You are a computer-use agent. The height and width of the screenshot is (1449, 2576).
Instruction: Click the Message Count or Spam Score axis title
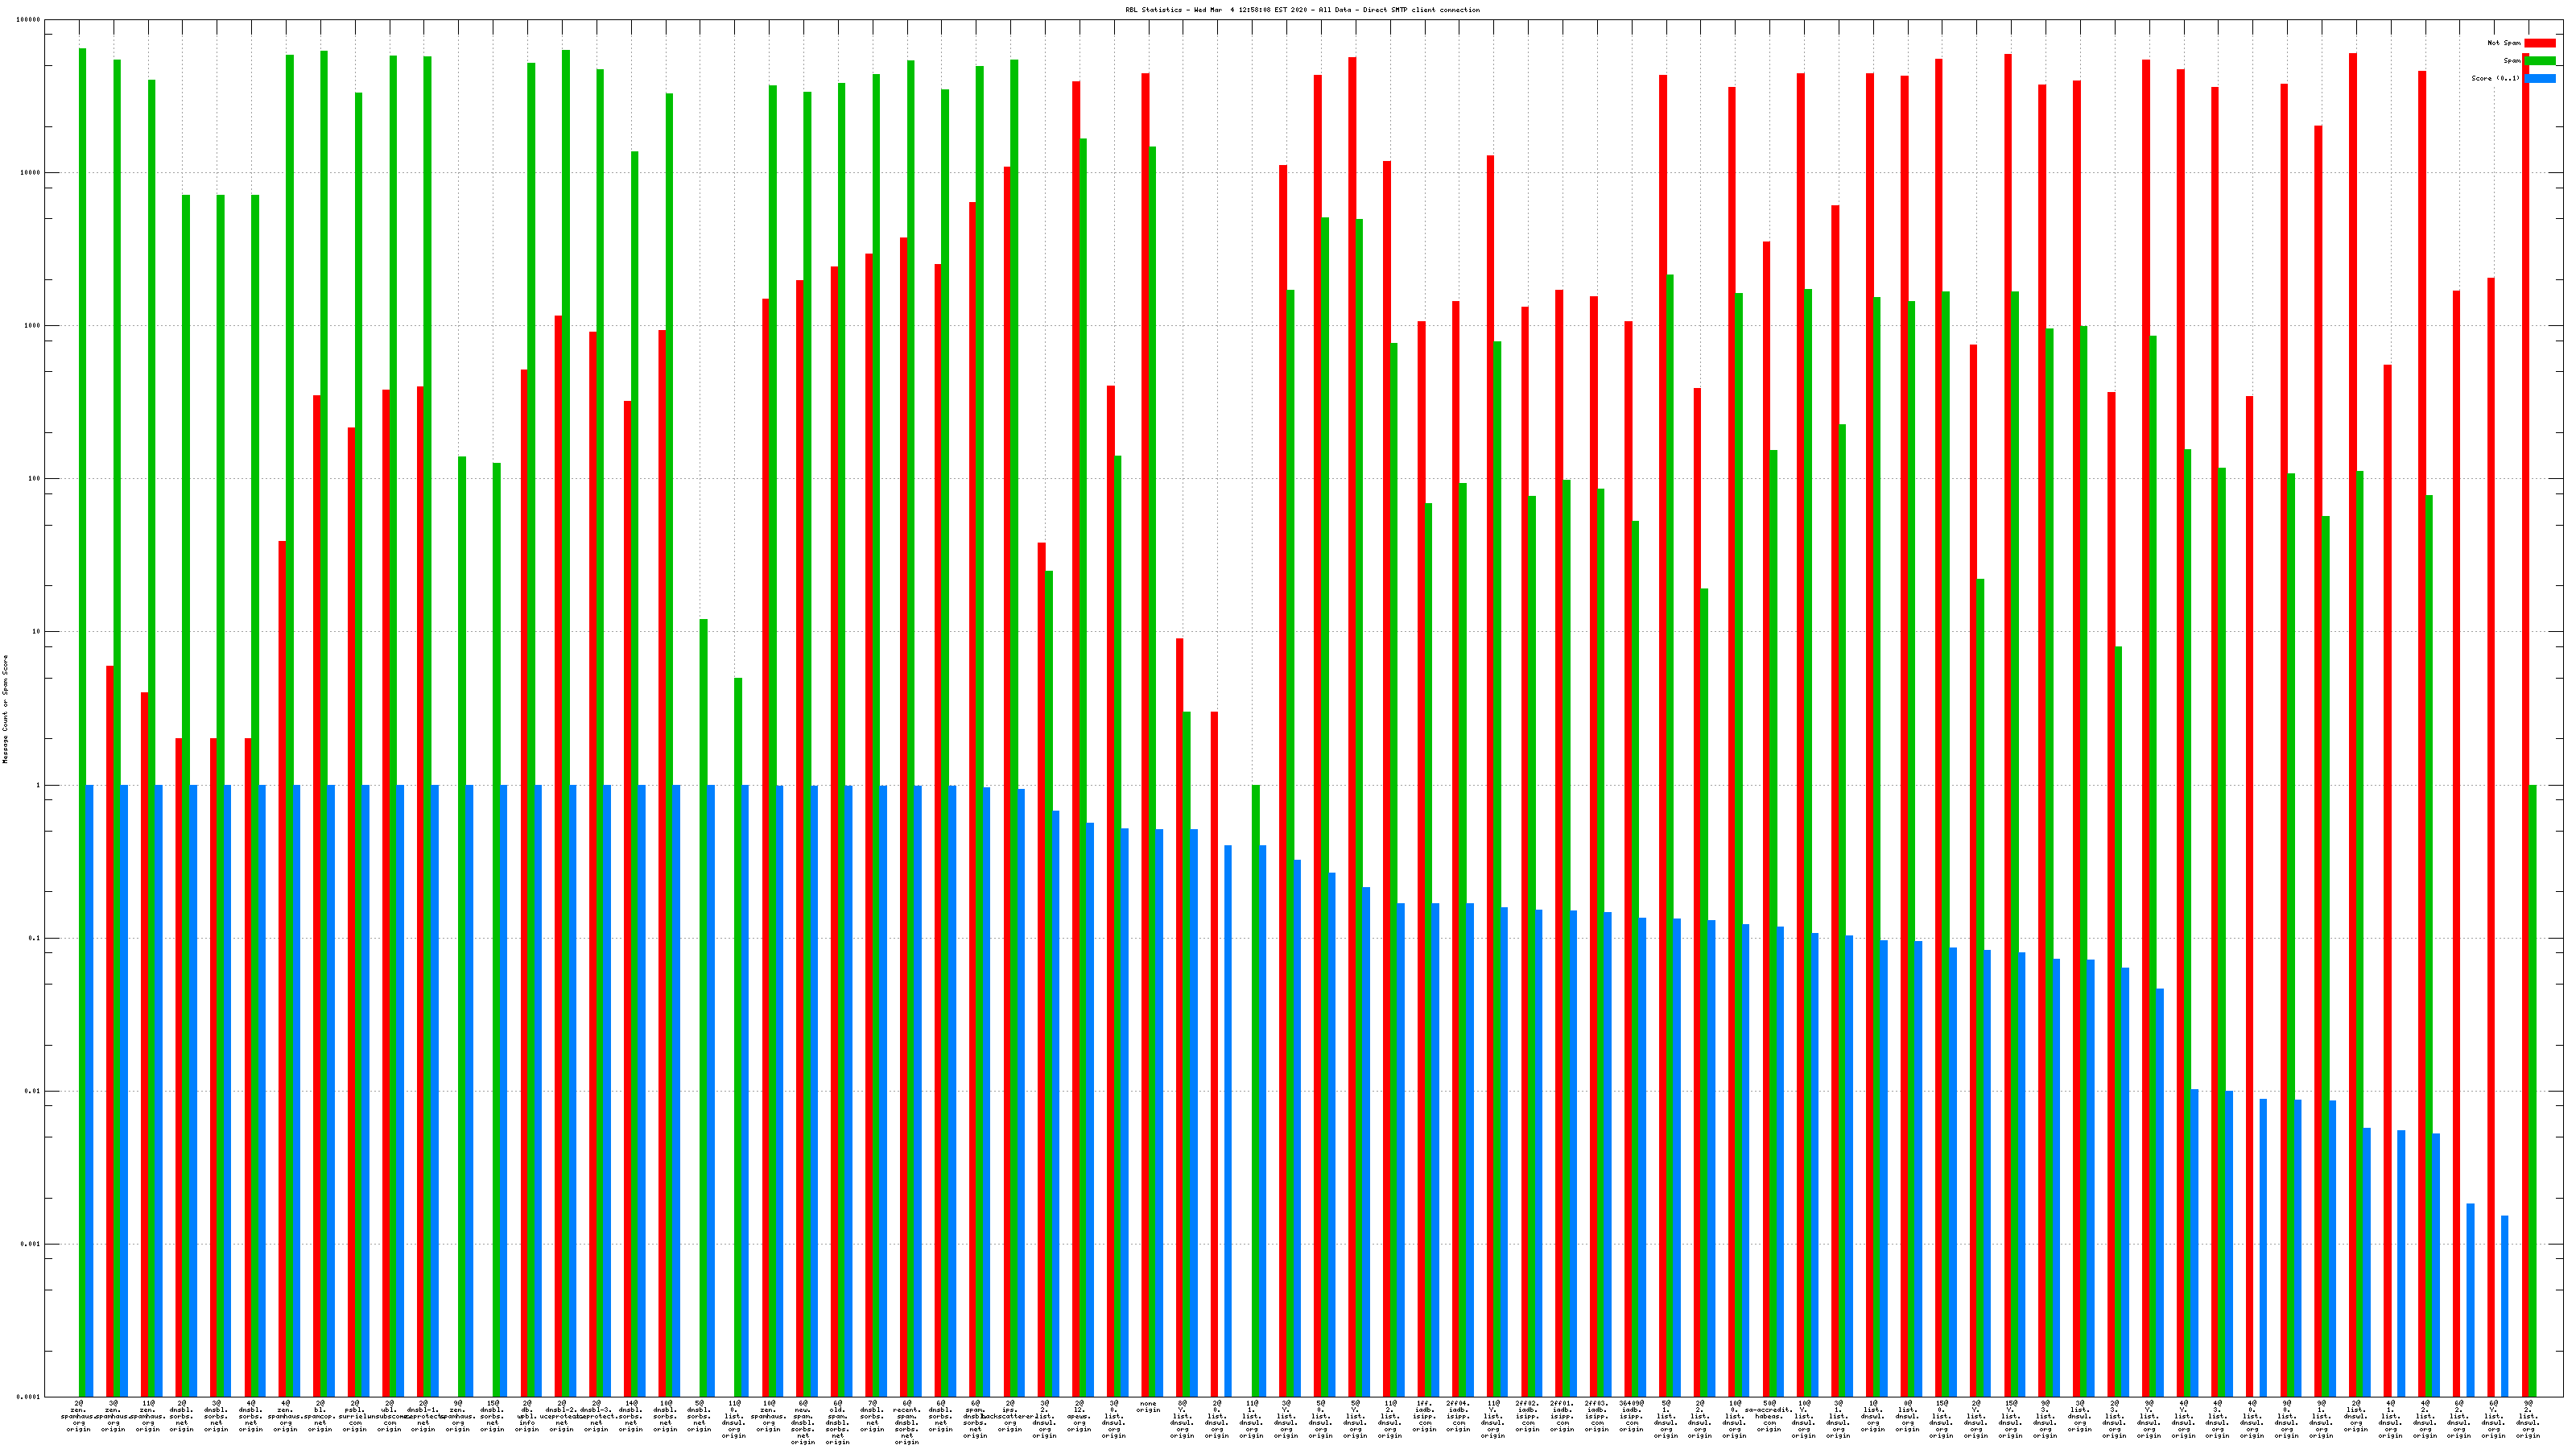tap(5, 709)
